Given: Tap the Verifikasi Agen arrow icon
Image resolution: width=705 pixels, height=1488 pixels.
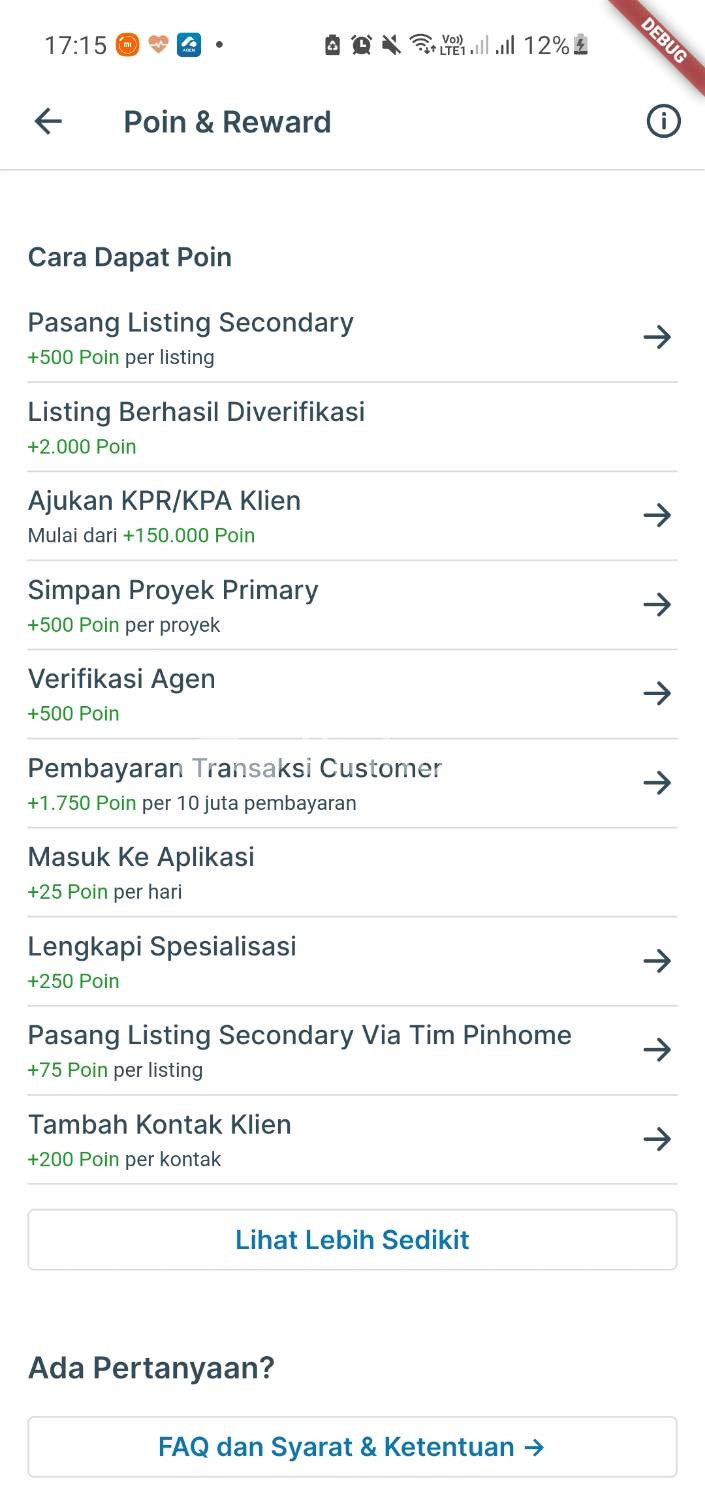Looking at the screenshot, I should (x=657, y=693).
